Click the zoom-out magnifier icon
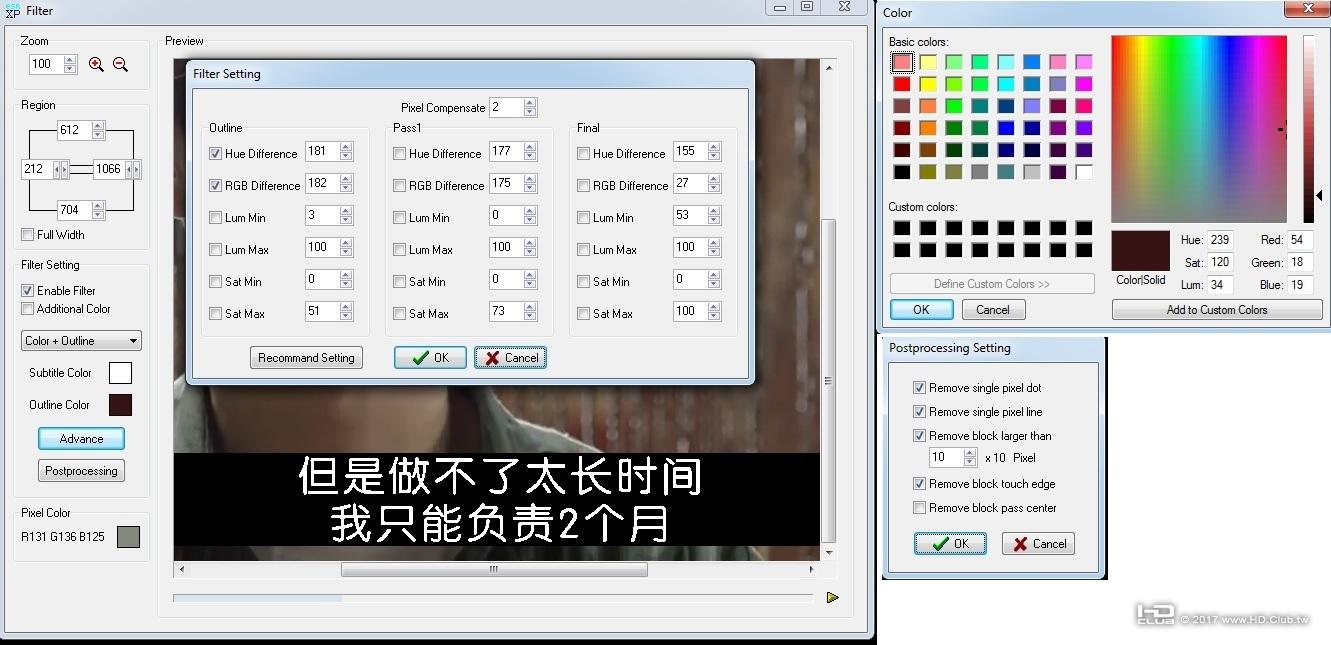Screen dimensions: 1331x645 tap(120, 63)
